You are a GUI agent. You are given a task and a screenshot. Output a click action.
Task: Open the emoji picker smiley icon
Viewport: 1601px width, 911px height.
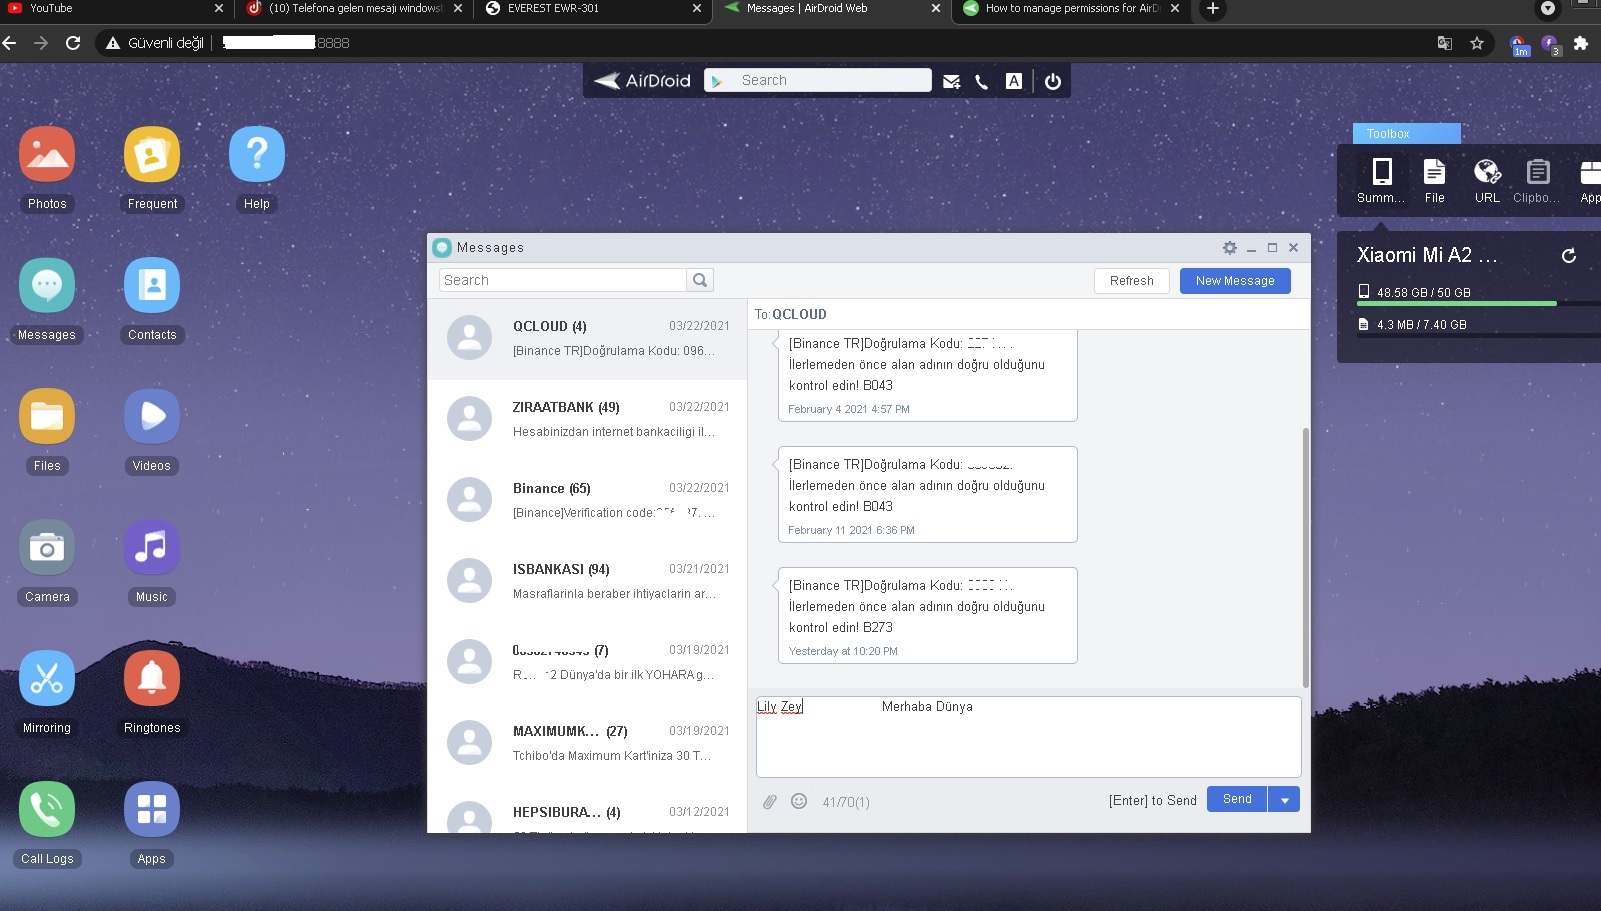tap(799, 801)
